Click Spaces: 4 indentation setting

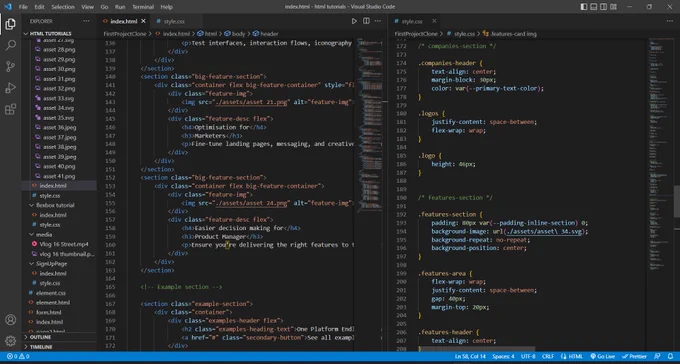click(503, 356)
